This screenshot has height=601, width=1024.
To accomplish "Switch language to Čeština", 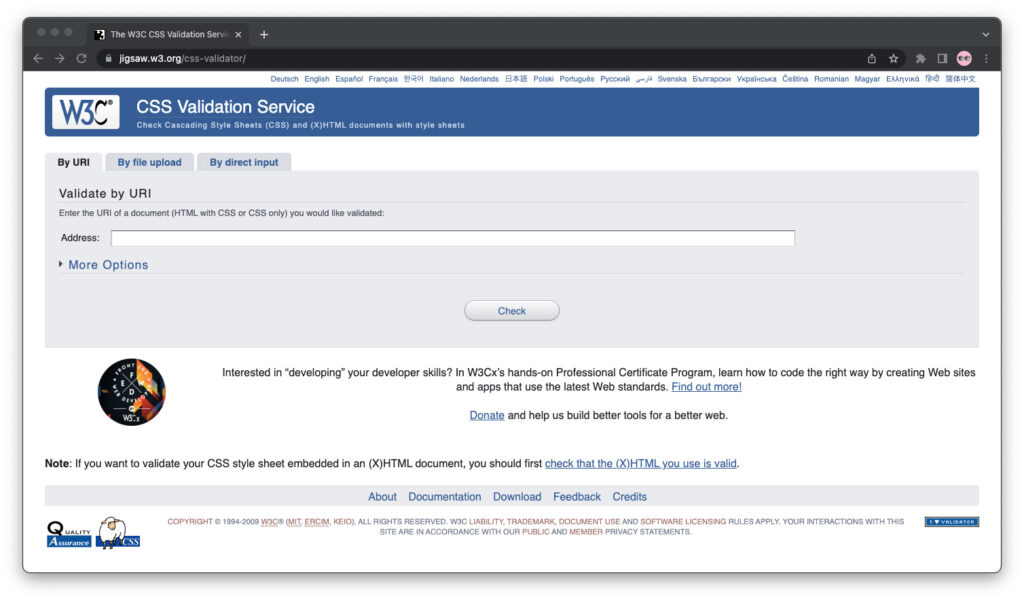I will (x=795, y=79).
